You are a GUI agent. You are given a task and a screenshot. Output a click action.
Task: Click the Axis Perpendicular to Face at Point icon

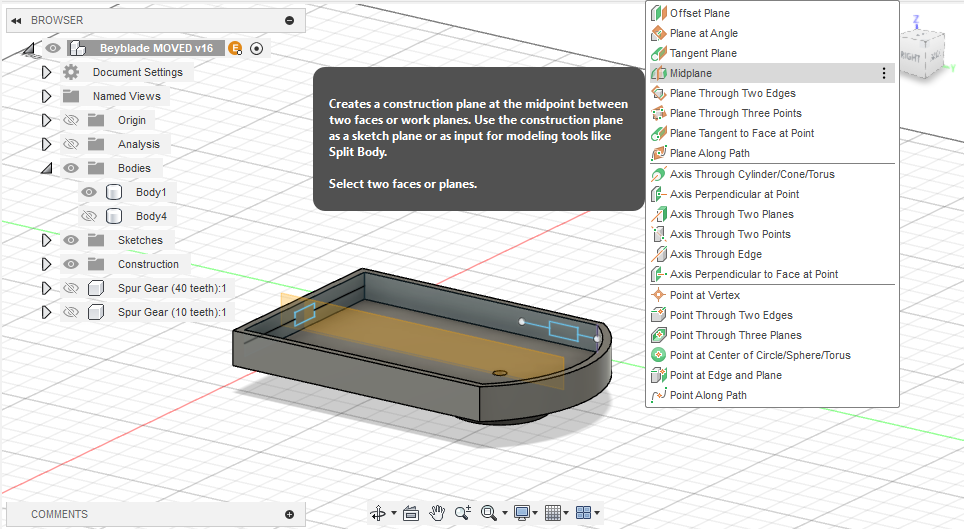658,274
